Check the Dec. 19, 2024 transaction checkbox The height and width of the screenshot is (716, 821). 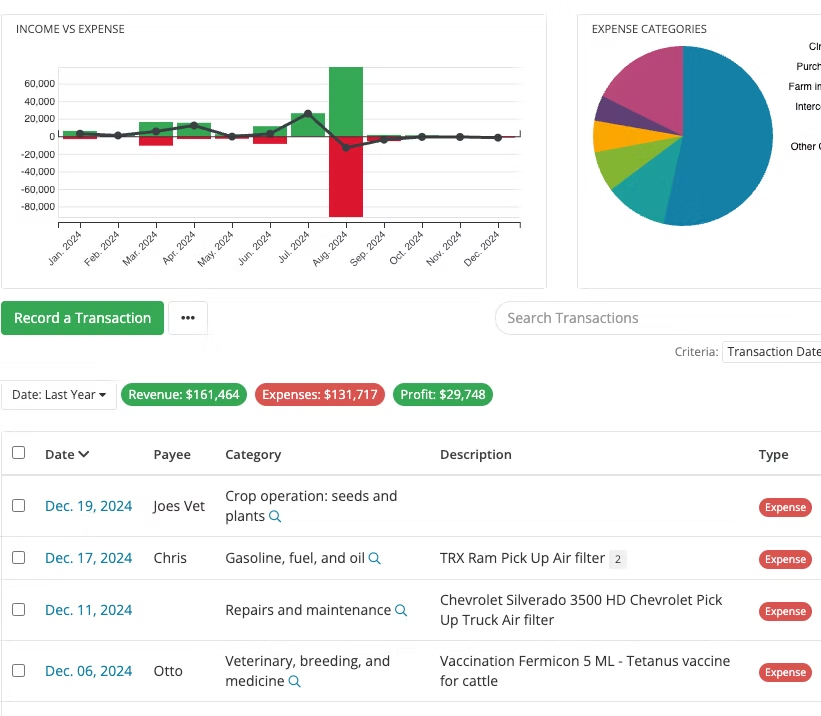click(x=19, y=506)
